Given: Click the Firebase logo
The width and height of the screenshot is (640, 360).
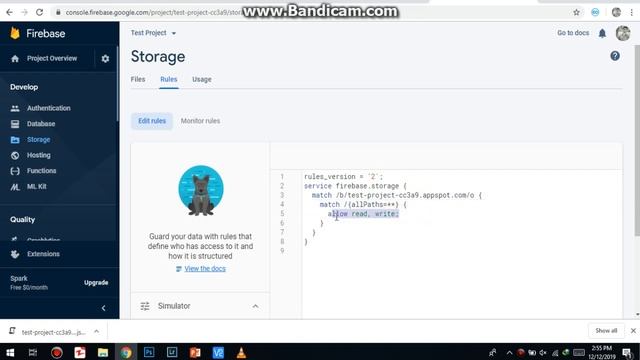Looking at the screenshot, I should pyautogui.click(x=38, y=33).
